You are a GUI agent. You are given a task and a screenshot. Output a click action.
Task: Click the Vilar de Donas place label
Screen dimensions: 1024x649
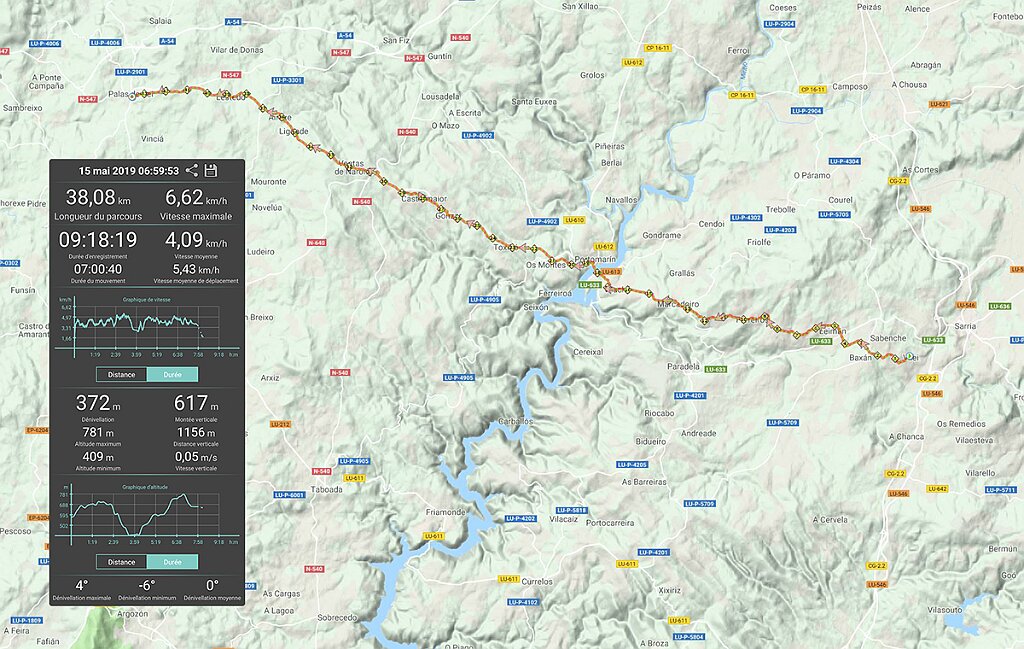(236, 50)
